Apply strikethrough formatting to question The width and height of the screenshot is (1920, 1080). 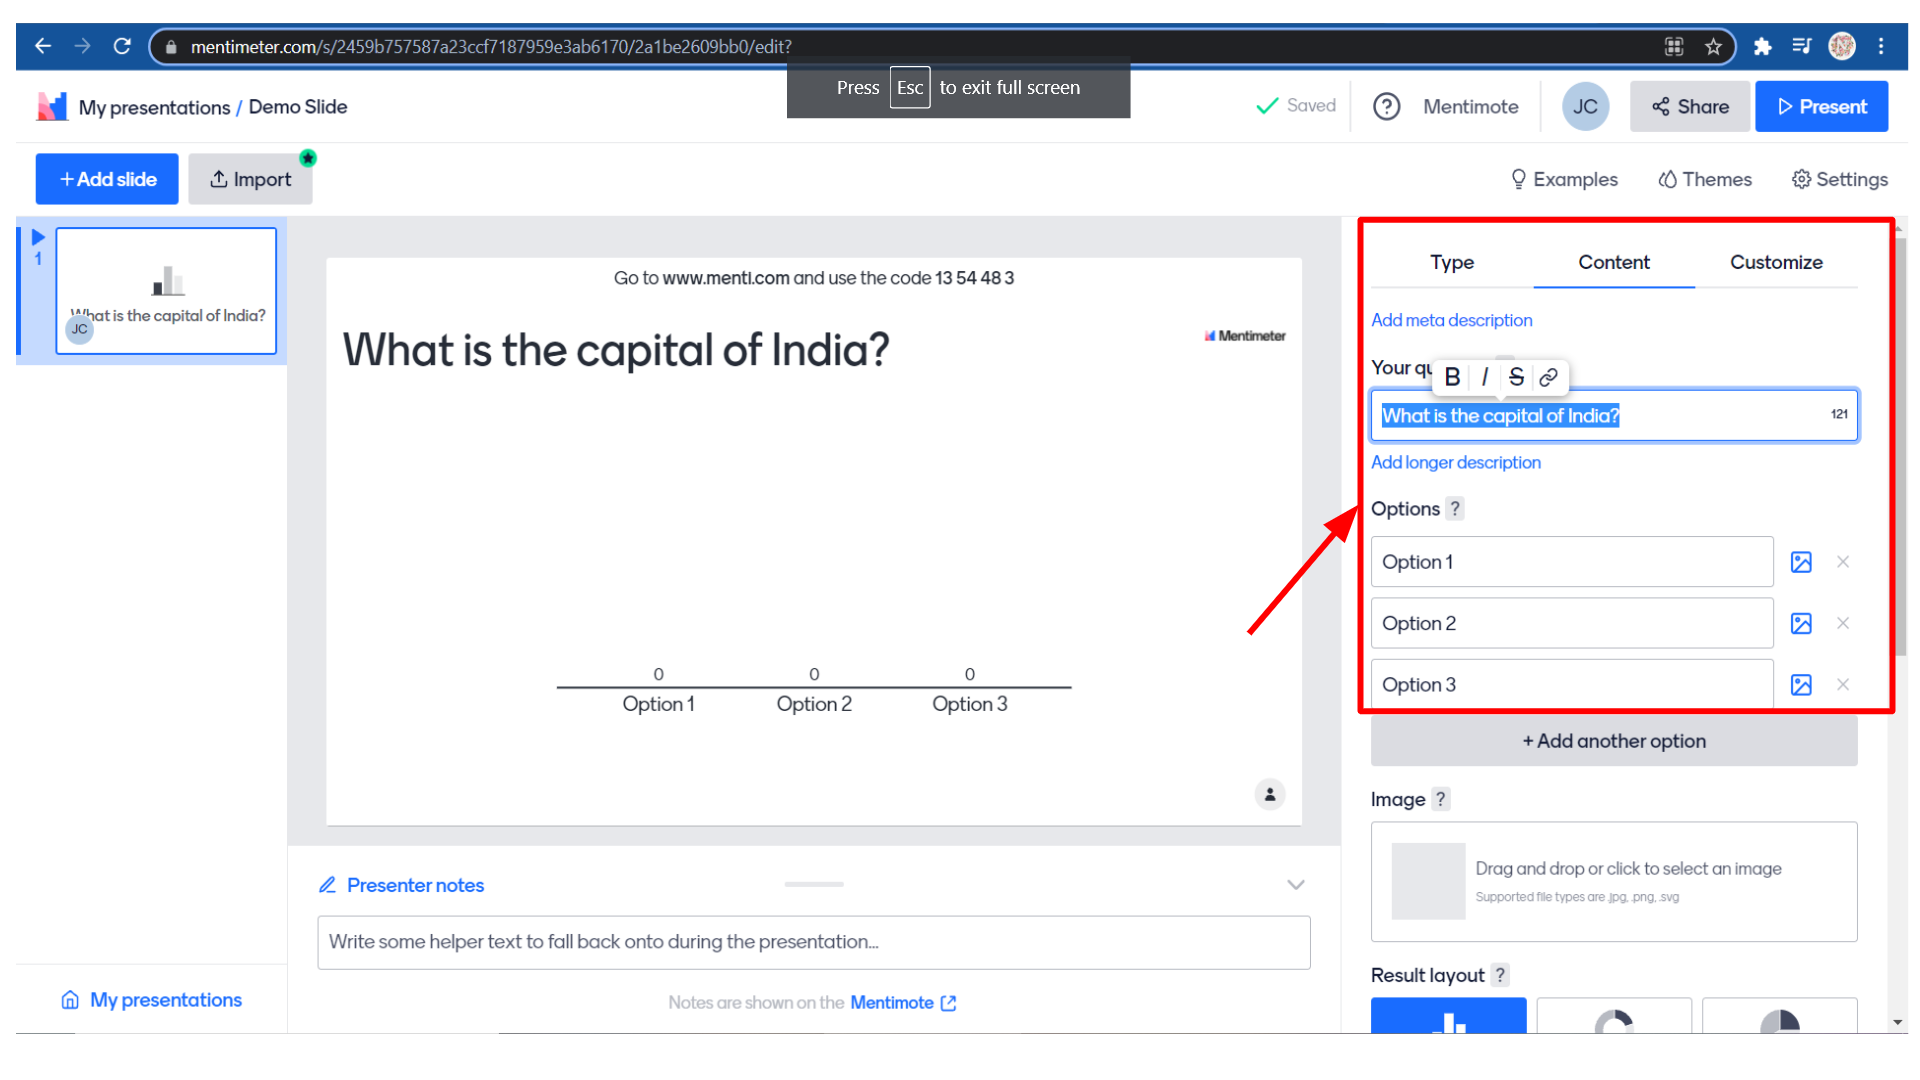1516,377
